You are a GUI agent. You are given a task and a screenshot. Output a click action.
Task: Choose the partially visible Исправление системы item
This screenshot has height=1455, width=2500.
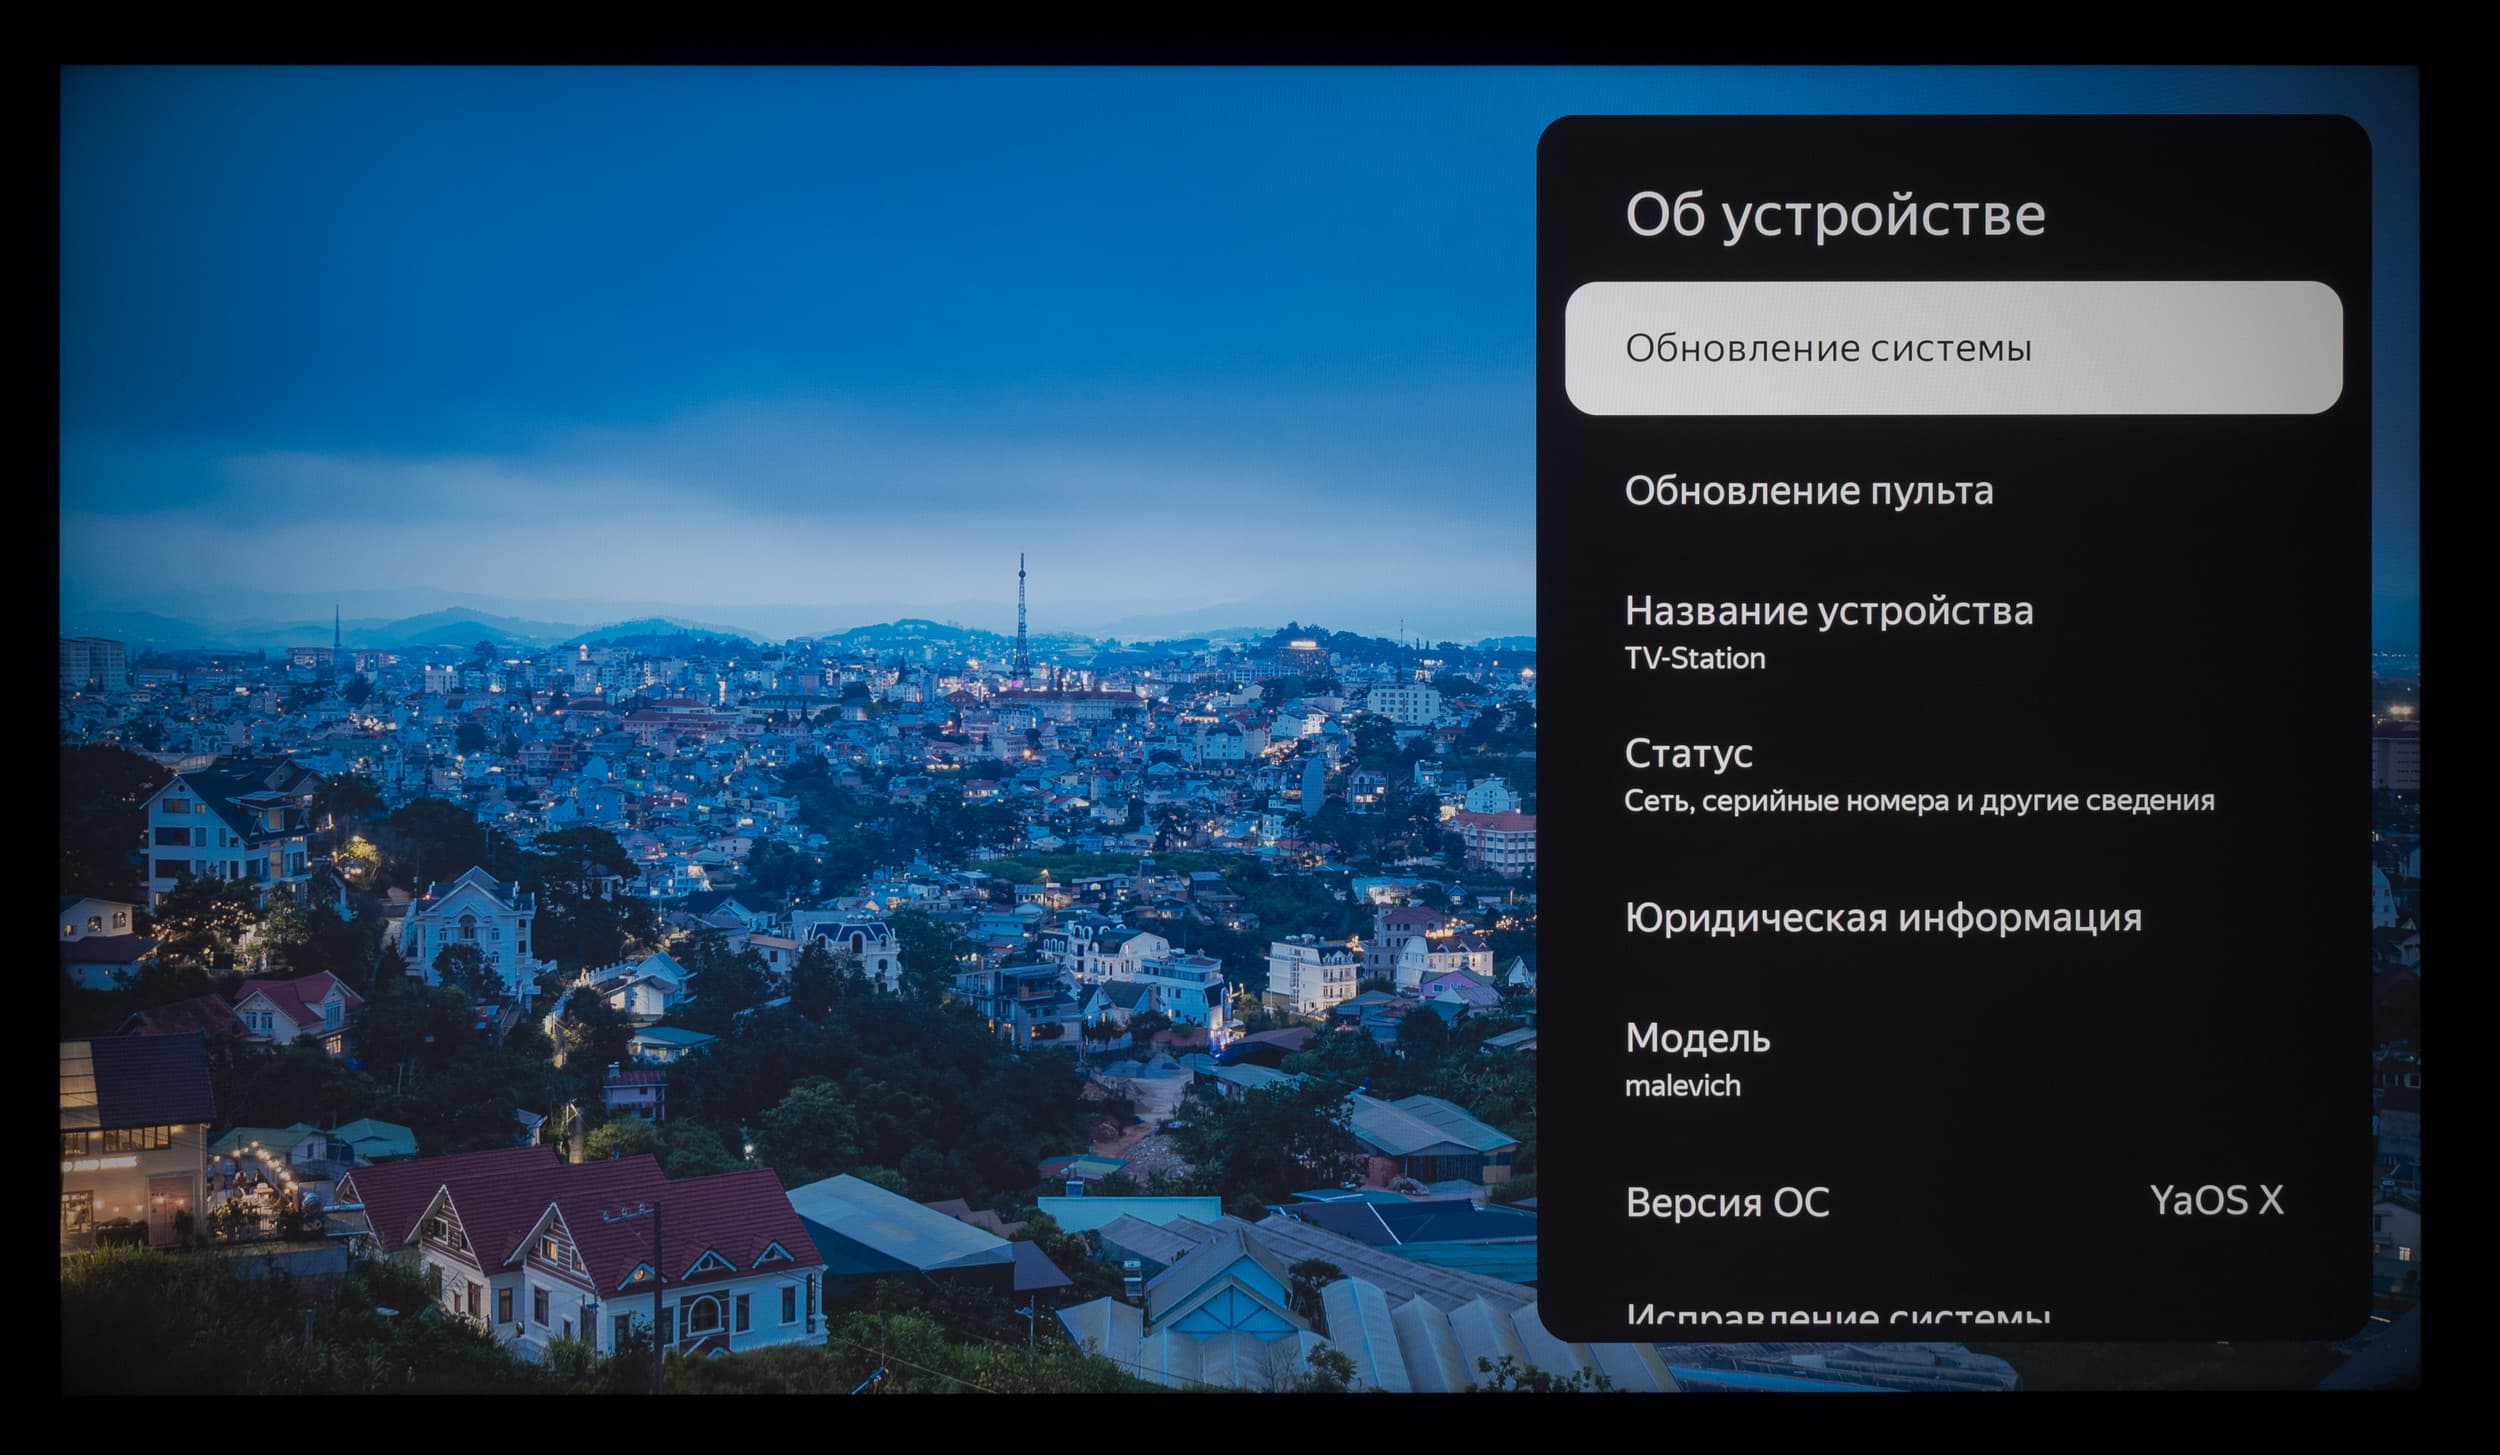(1836, 1316)
